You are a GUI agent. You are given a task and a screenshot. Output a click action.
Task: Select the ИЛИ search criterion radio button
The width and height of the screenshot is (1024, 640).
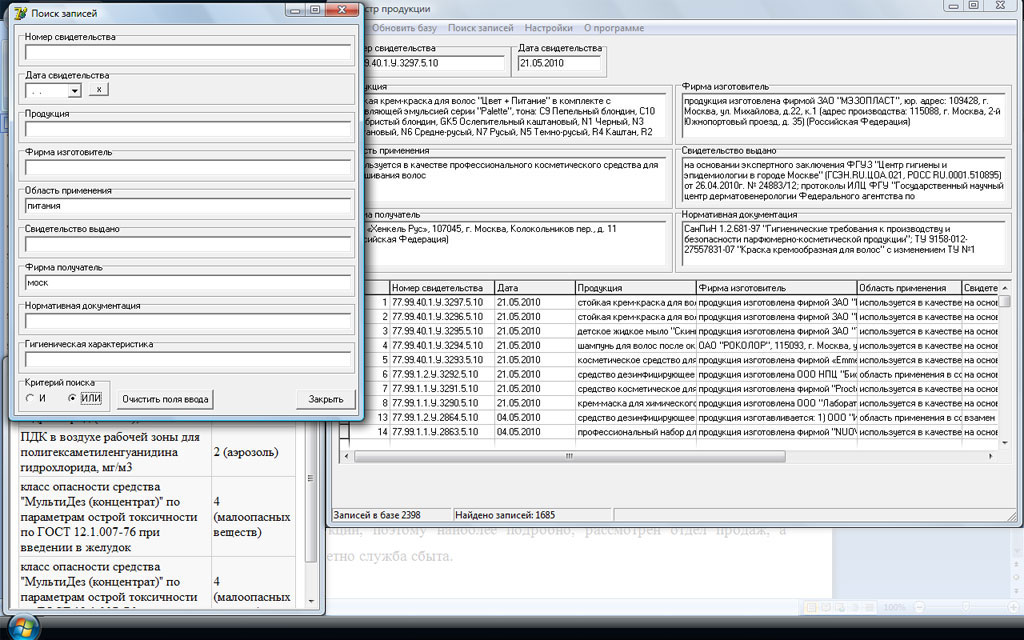click(72, 399)
